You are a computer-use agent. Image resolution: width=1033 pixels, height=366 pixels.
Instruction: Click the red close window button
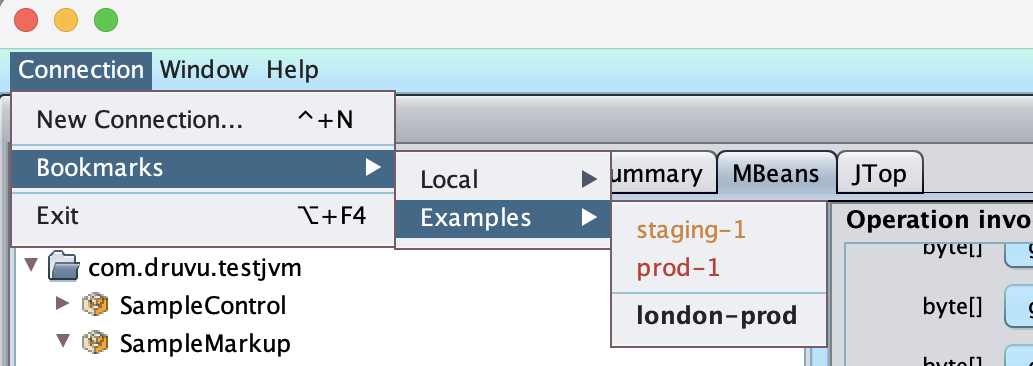pos(26,20)
